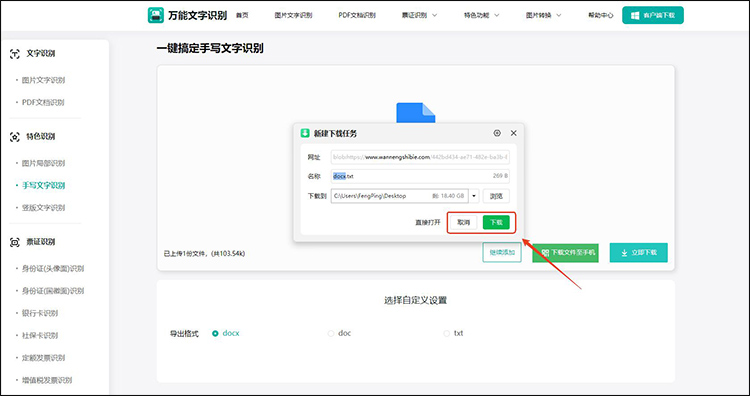This screenshot has height=396, width=750.
Task: Click the green download icon in dialog title
Action: coord(305,133)
